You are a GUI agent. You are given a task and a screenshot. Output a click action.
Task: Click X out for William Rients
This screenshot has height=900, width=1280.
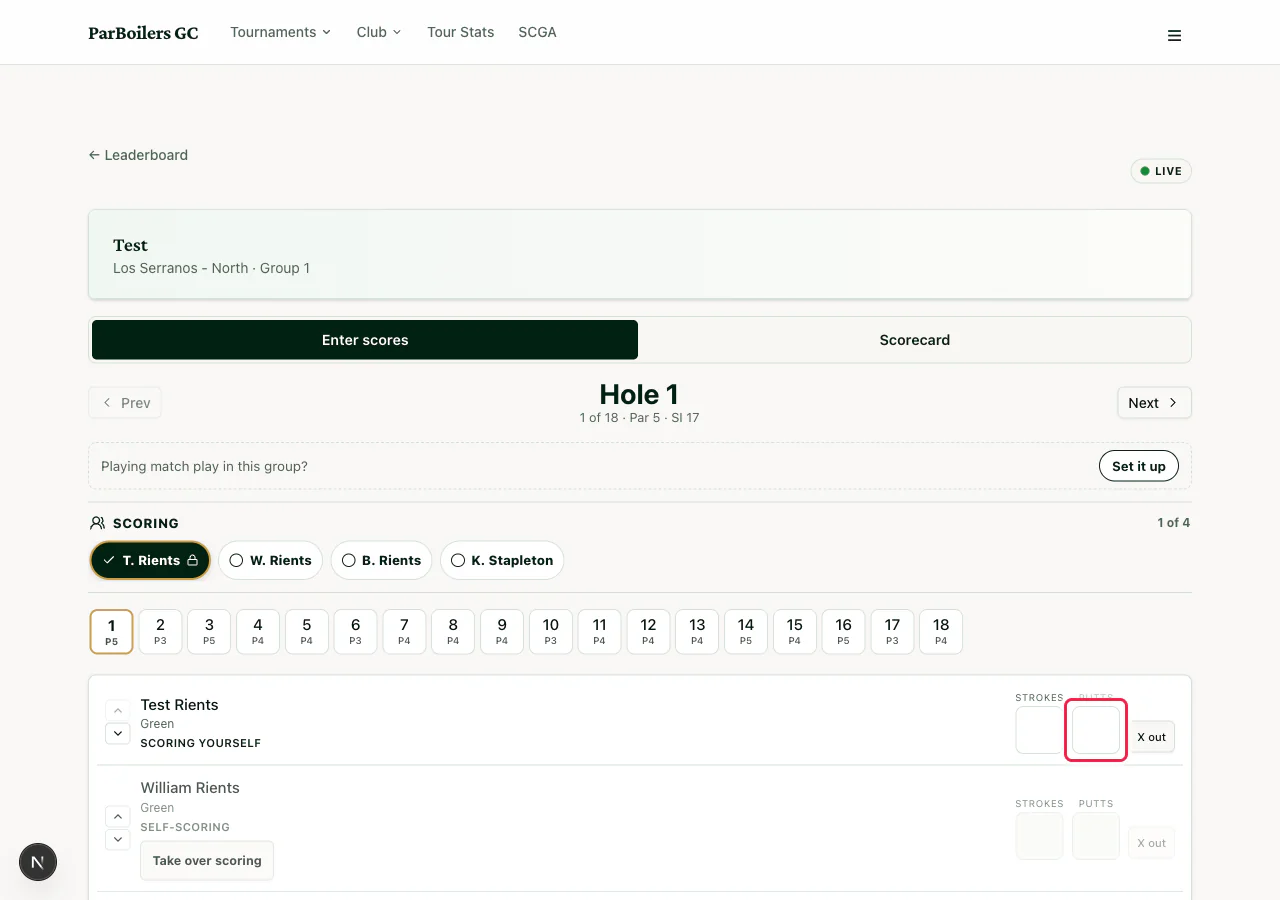point(1152,843)
